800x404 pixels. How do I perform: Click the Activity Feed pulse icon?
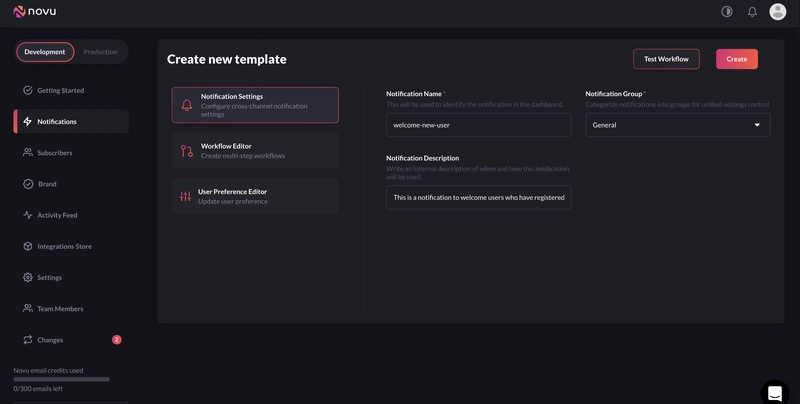28,215
